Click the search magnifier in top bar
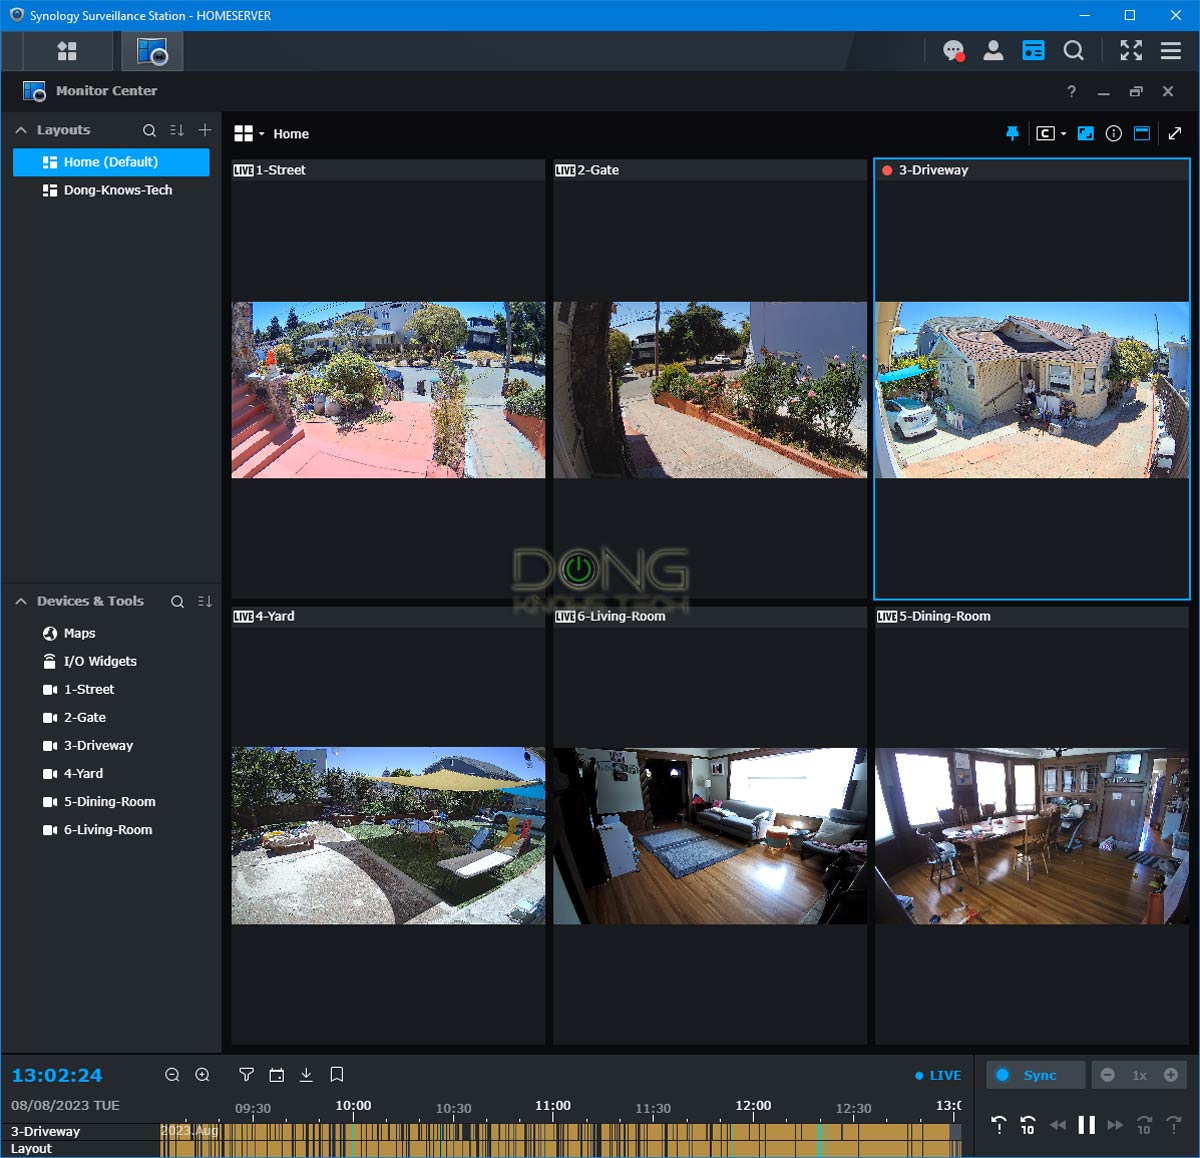The image size is (1200, 1158). pyautogui.click(x=1073, y=51)
